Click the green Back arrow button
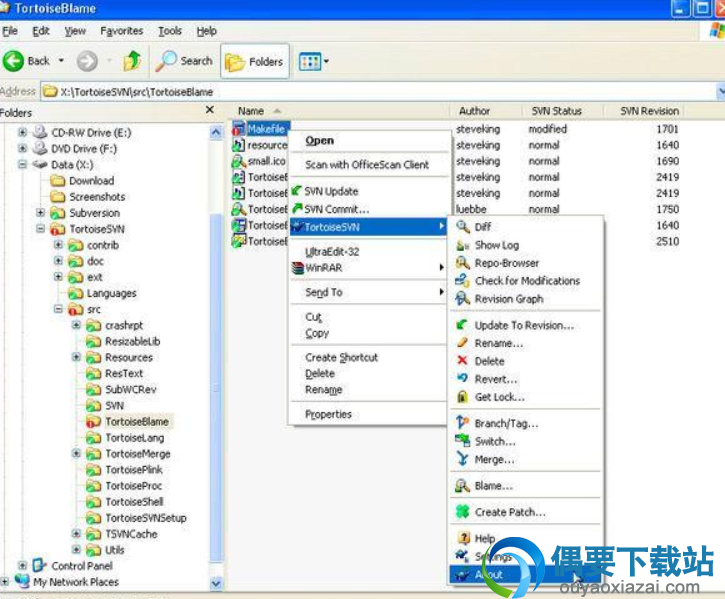725x599 pixels. (13, 61)
